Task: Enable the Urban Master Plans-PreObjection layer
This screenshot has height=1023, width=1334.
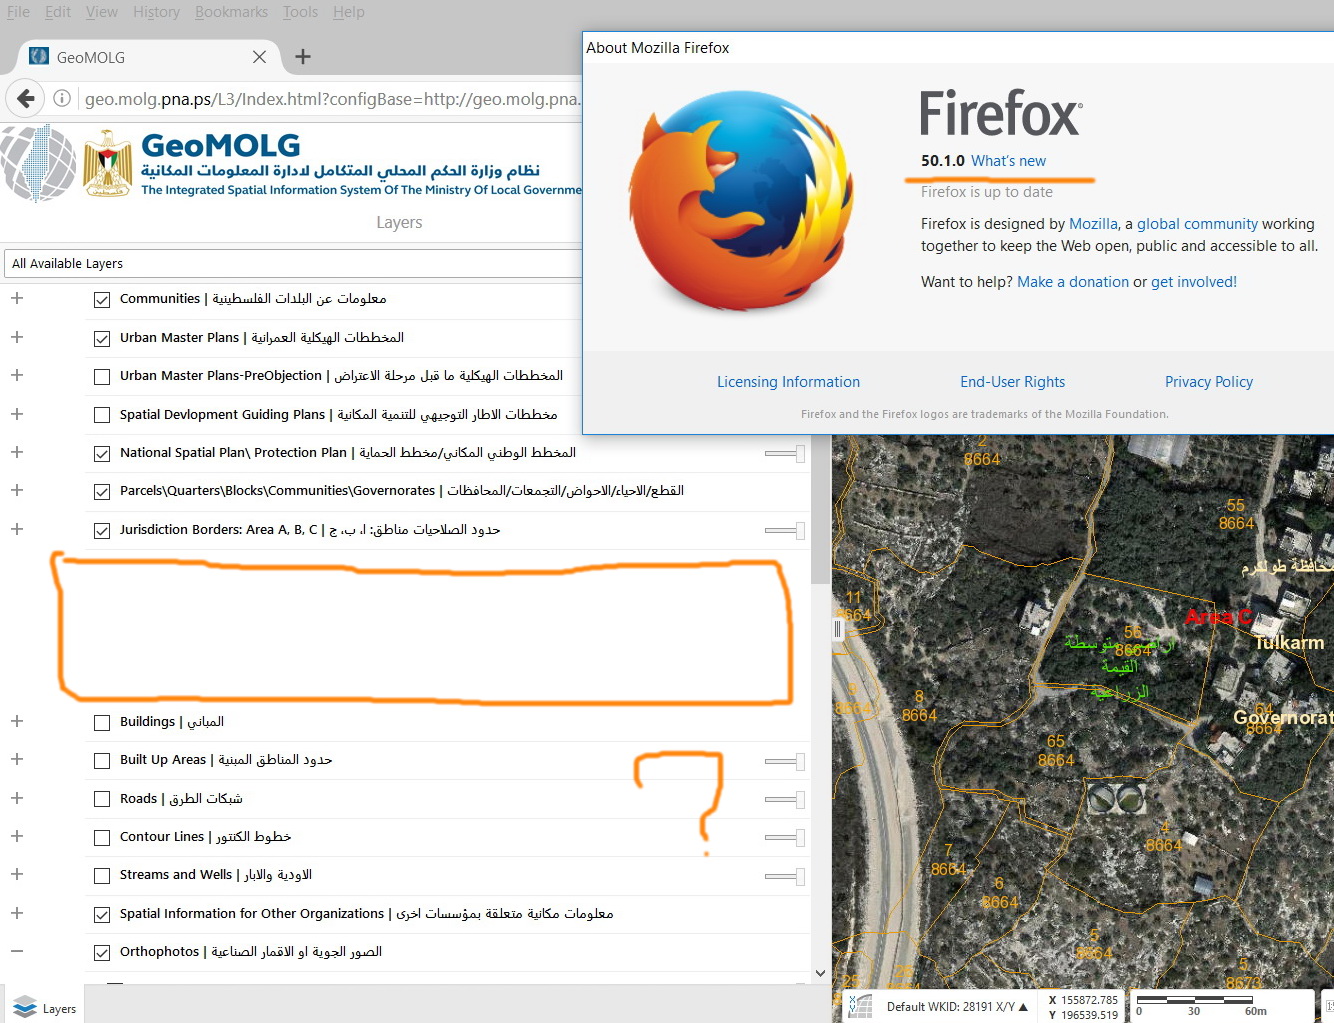Action: click(102, 376)
